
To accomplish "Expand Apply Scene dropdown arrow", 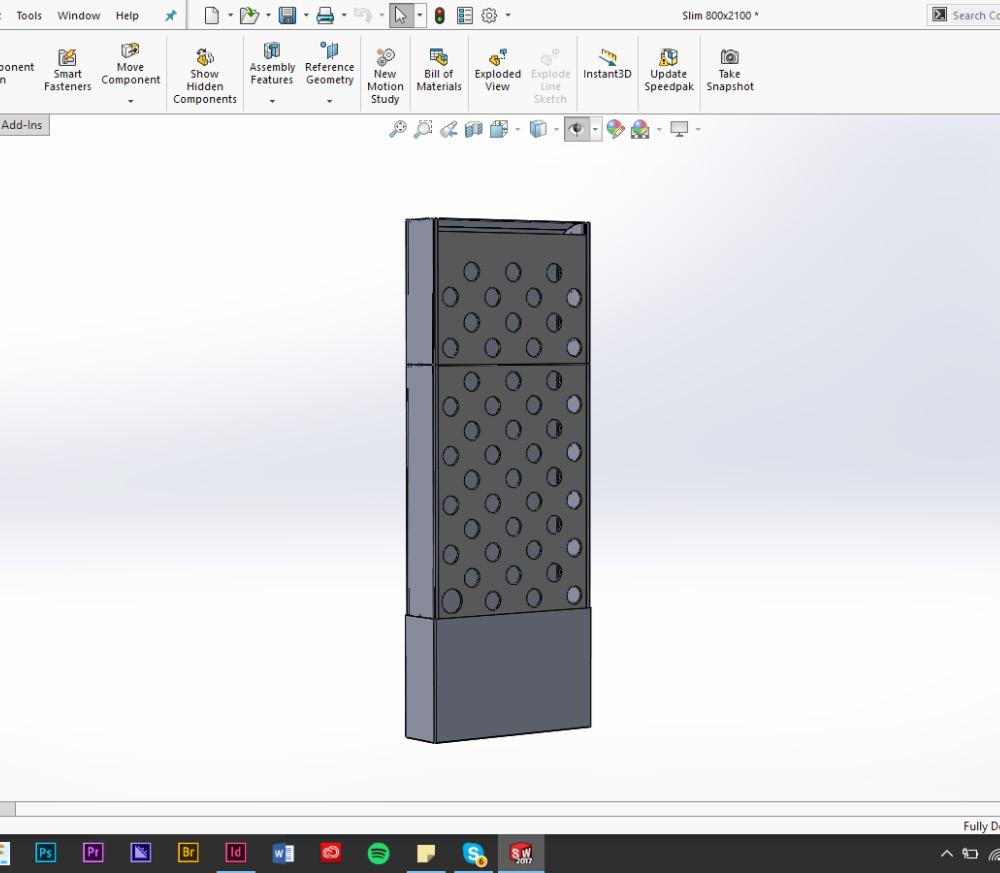I will coord(659,129).
